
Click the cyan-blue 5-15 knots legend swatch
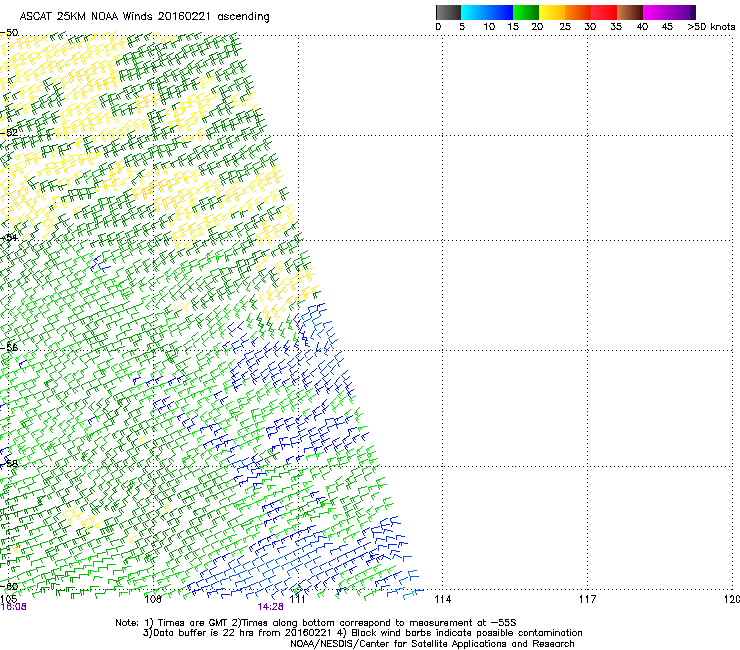[487, 12]
